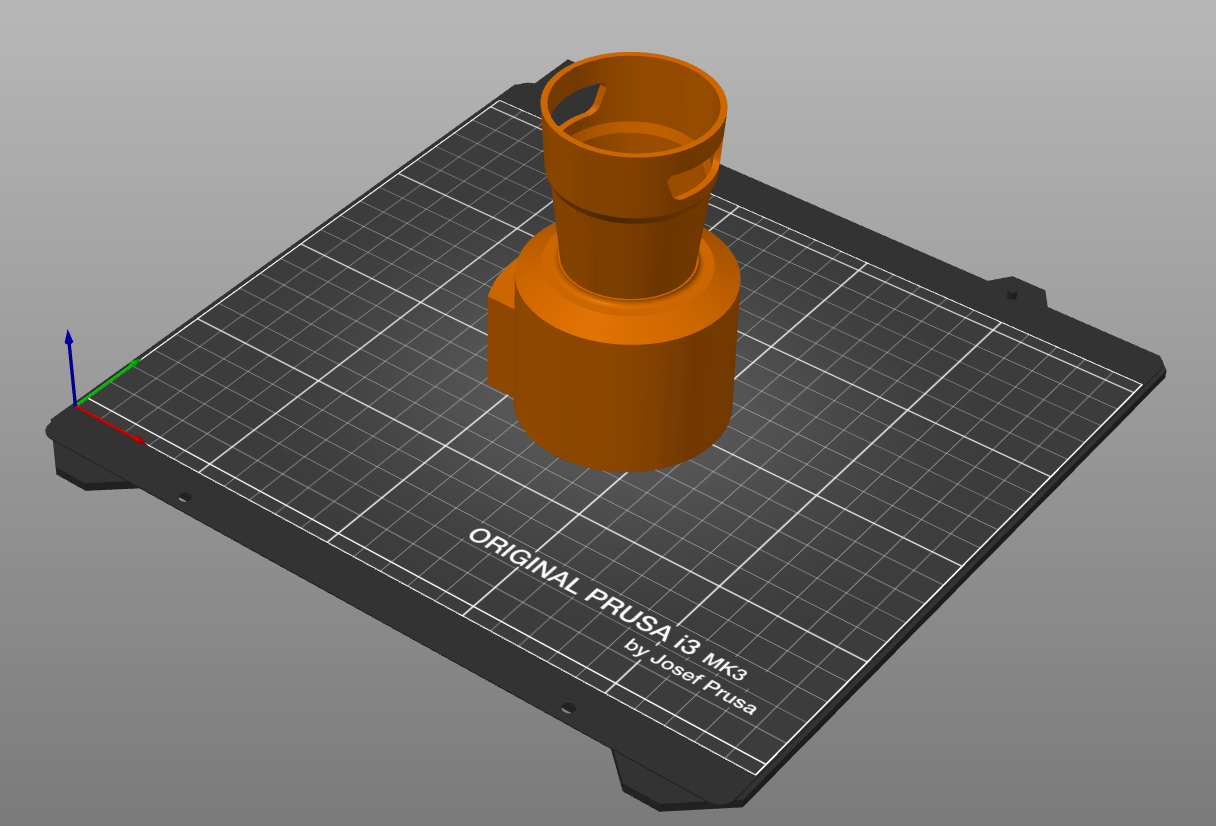Click the screw hole at bed's front-left edge
1216x826 pixels.
pos(184,497)
